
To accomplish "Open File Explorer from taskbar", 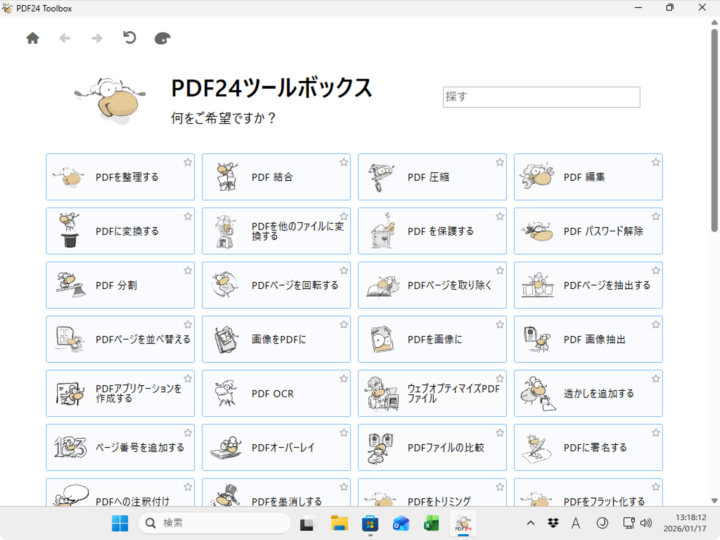I will 339,523.
